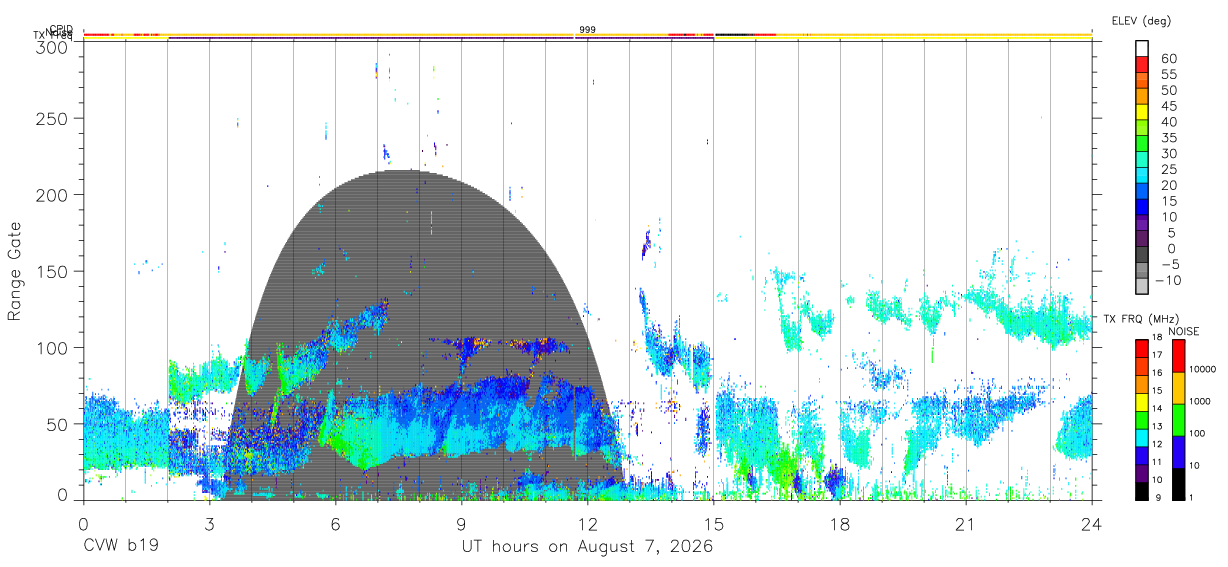Viewport: 1228px width, 567px height.
Task: Click the "10000" label on the NOISE scale
Action: point(1203,370)
